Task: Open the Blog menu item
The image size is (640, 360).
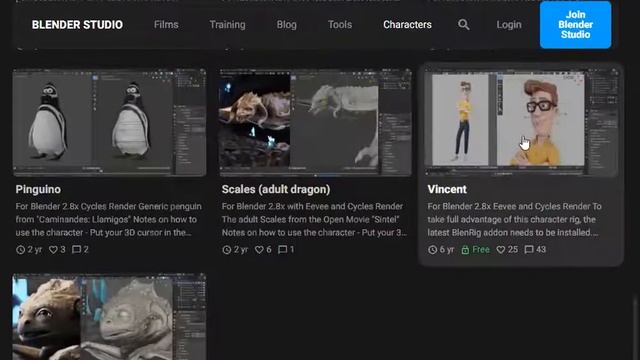Action: pos(287,25)
